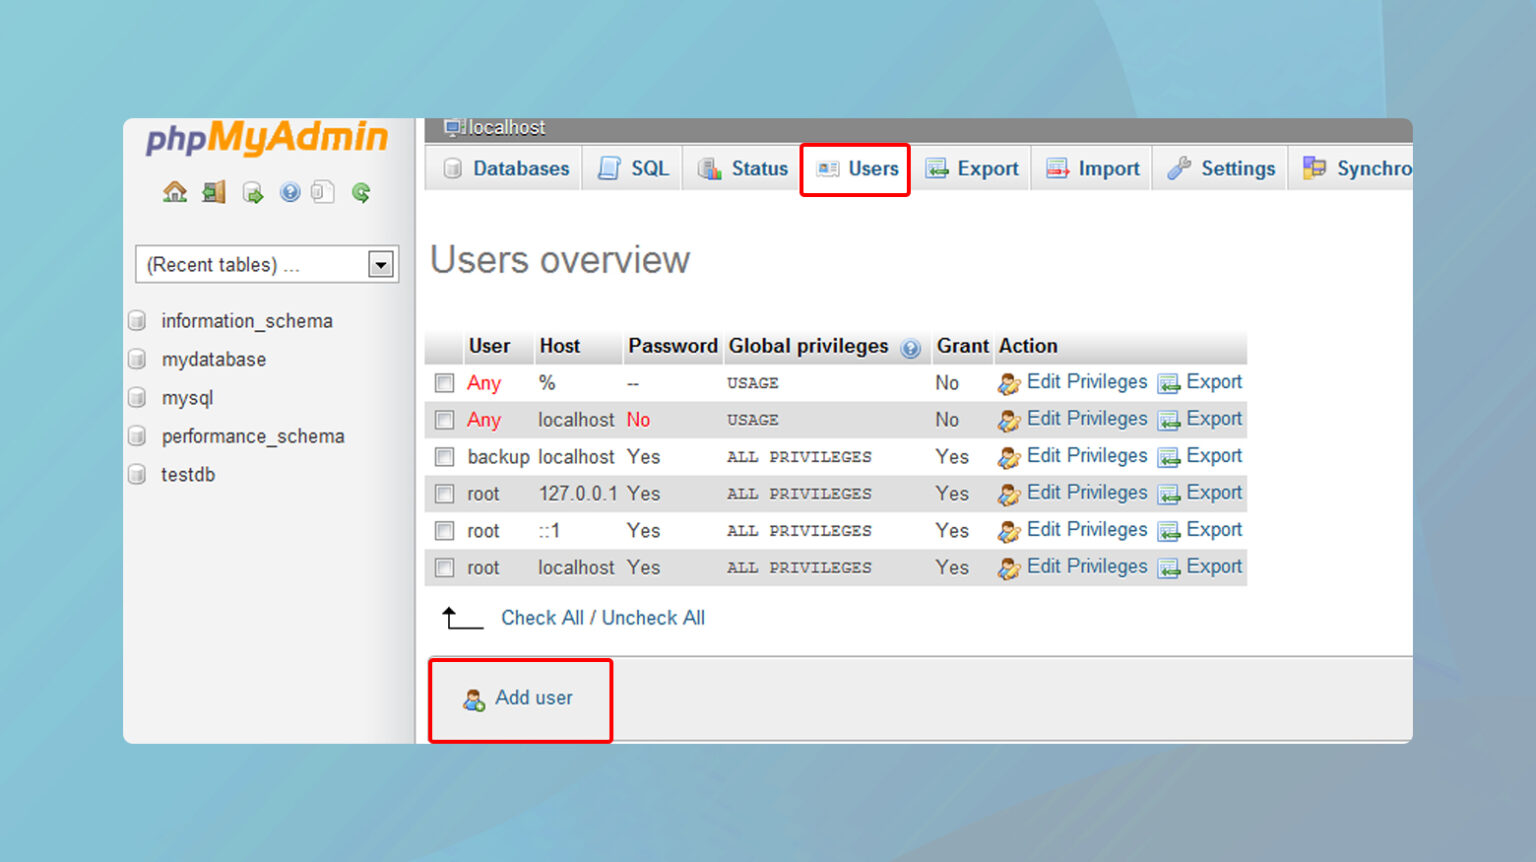1536x862 pixels.
Task: Select the root user at 127.0.0.1 checkbox
Action: click(444, 493)
